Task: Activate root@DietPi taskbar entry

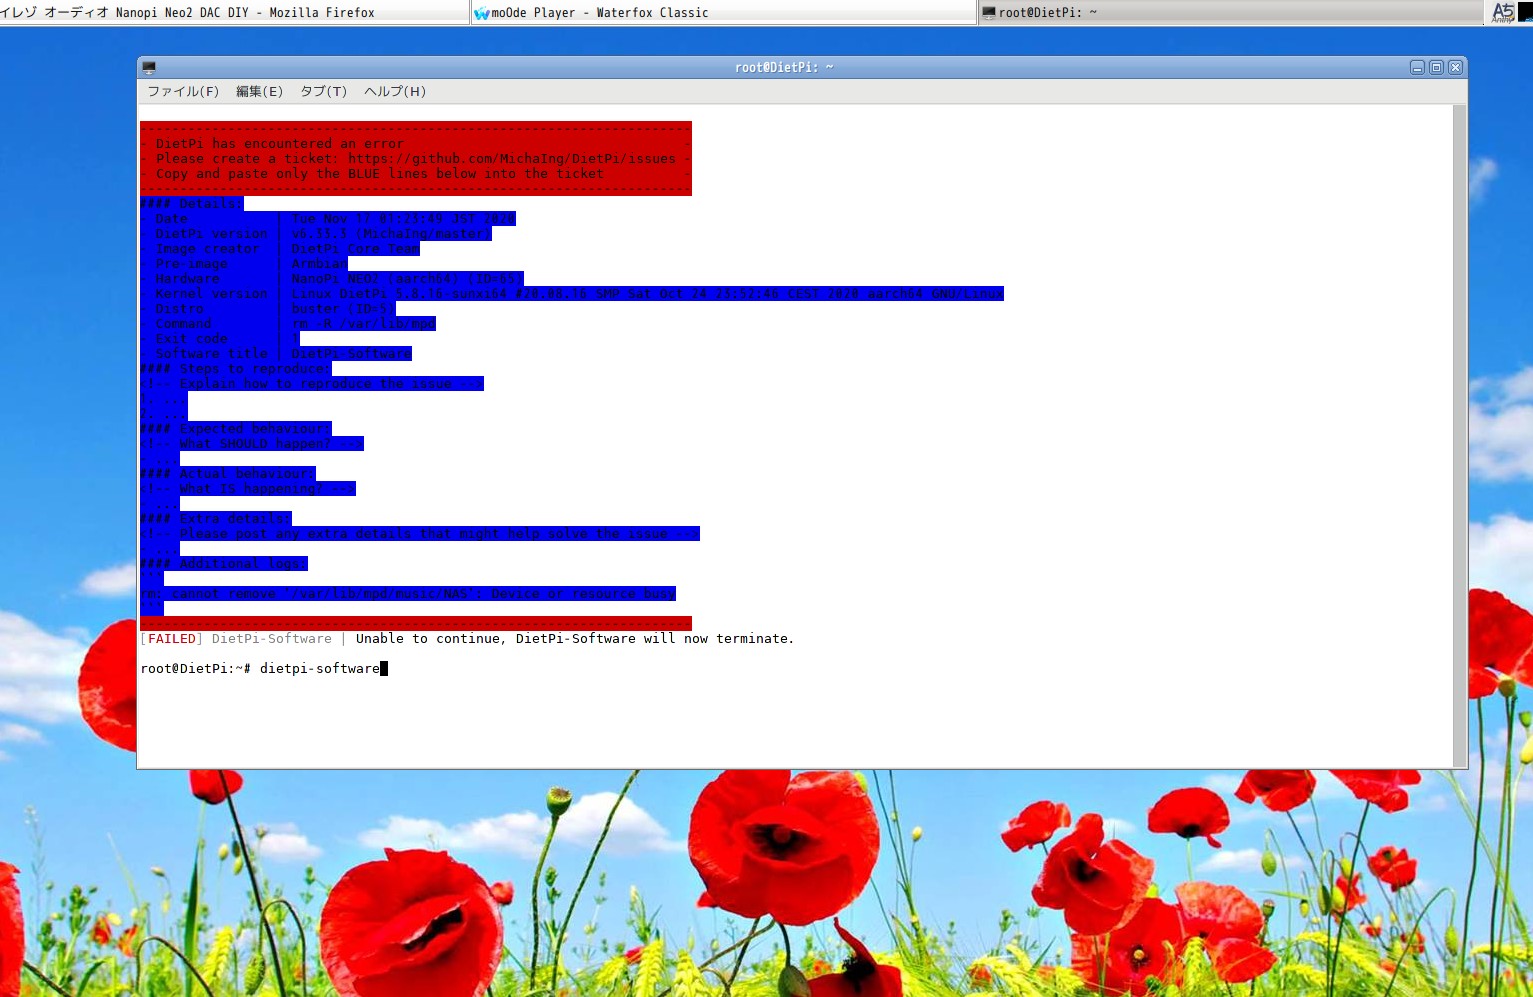Action: click(1047, 13)
